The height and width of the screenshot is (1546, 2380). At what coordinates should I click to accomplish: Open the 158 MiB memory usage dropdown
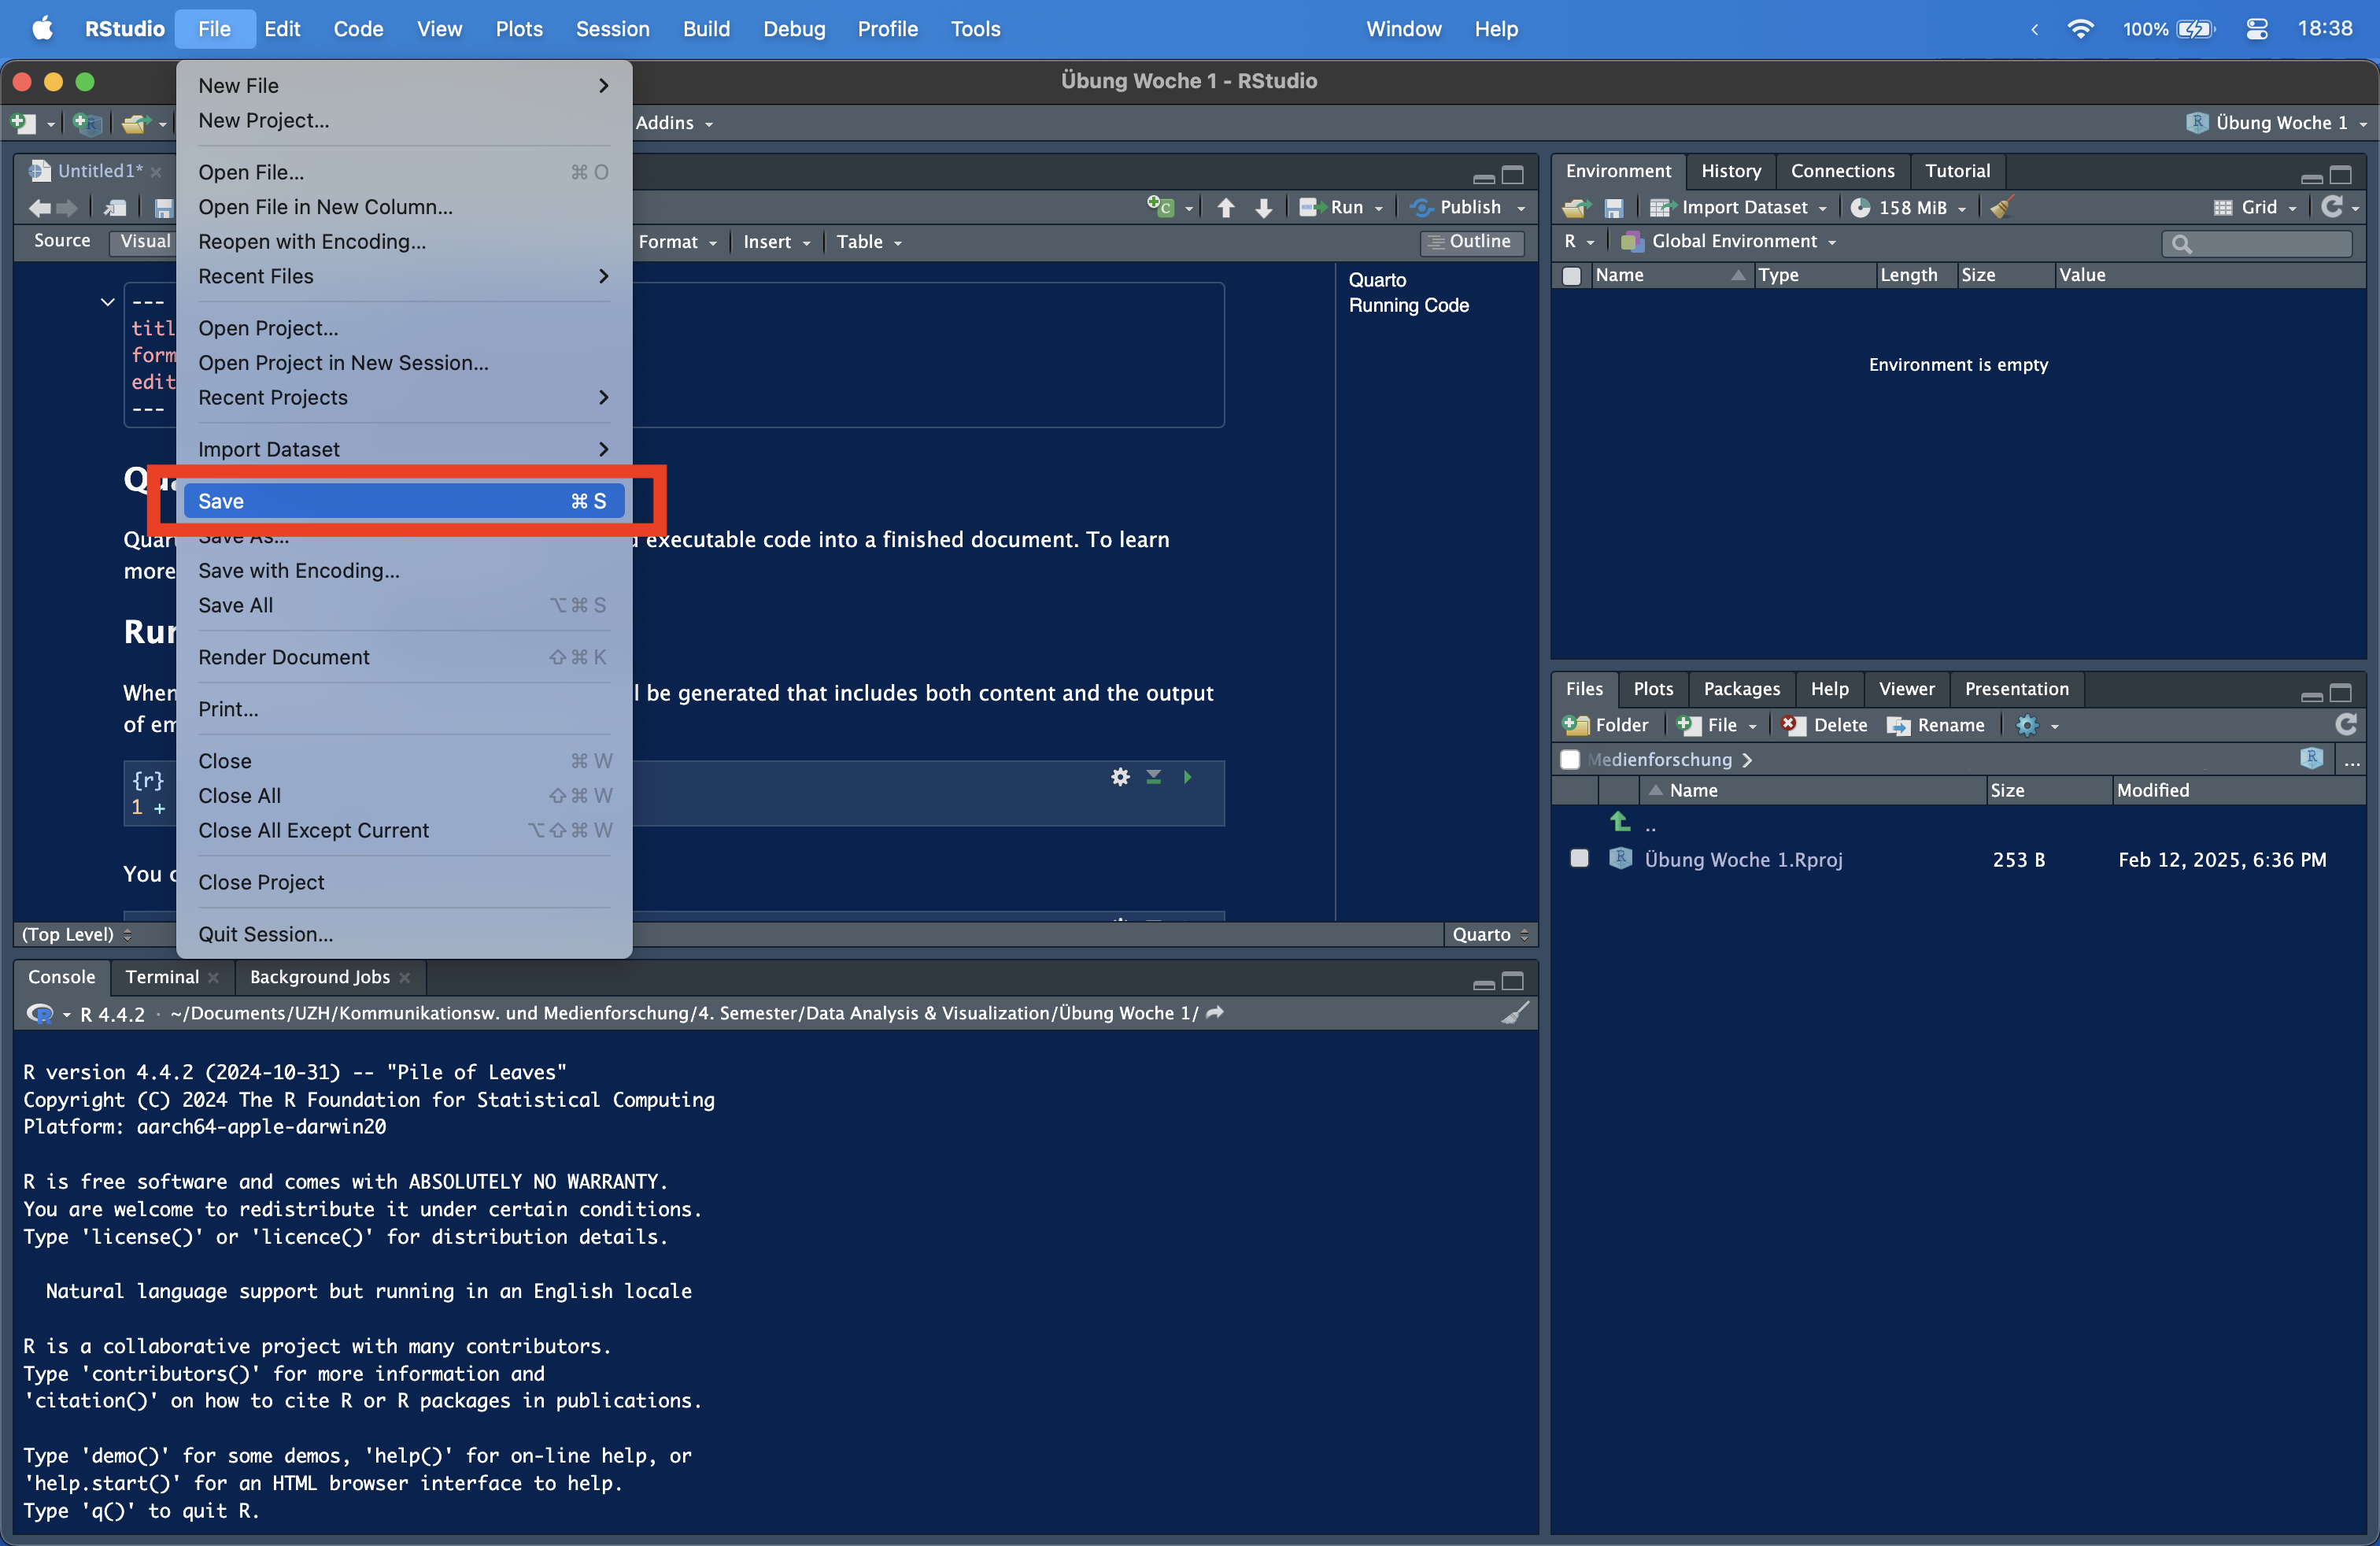[x=1908, y=207]
